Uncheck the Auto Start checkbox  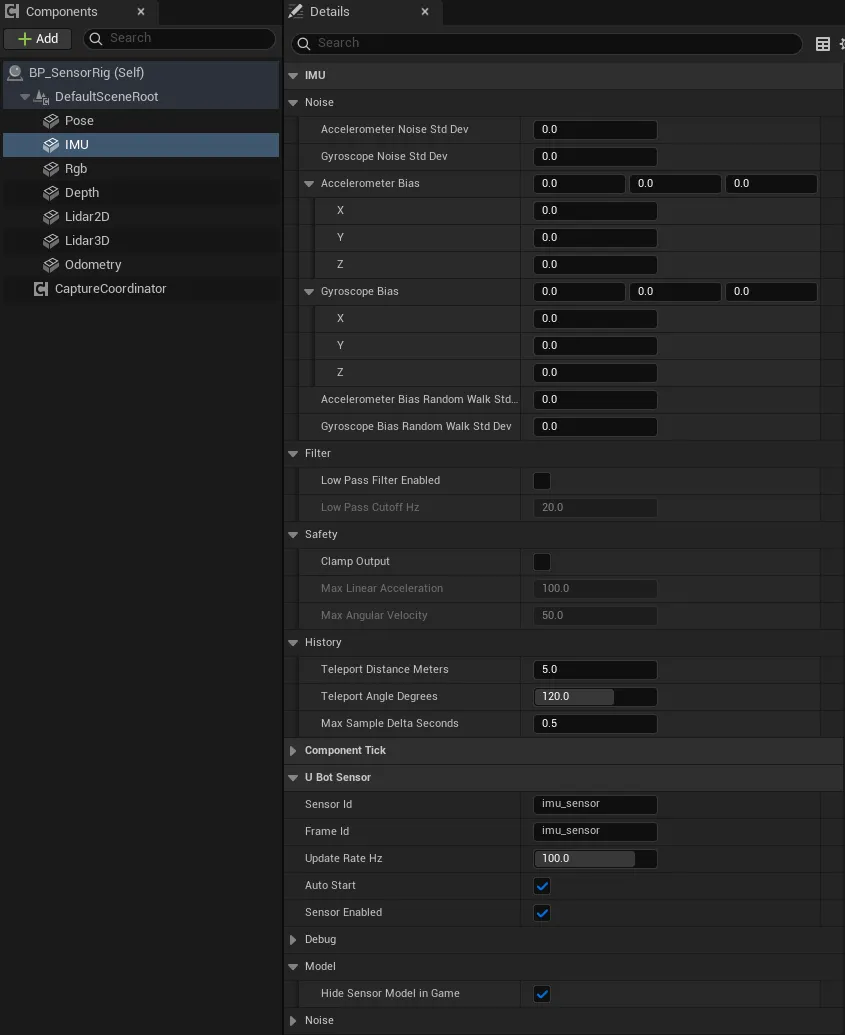[542, 886]
